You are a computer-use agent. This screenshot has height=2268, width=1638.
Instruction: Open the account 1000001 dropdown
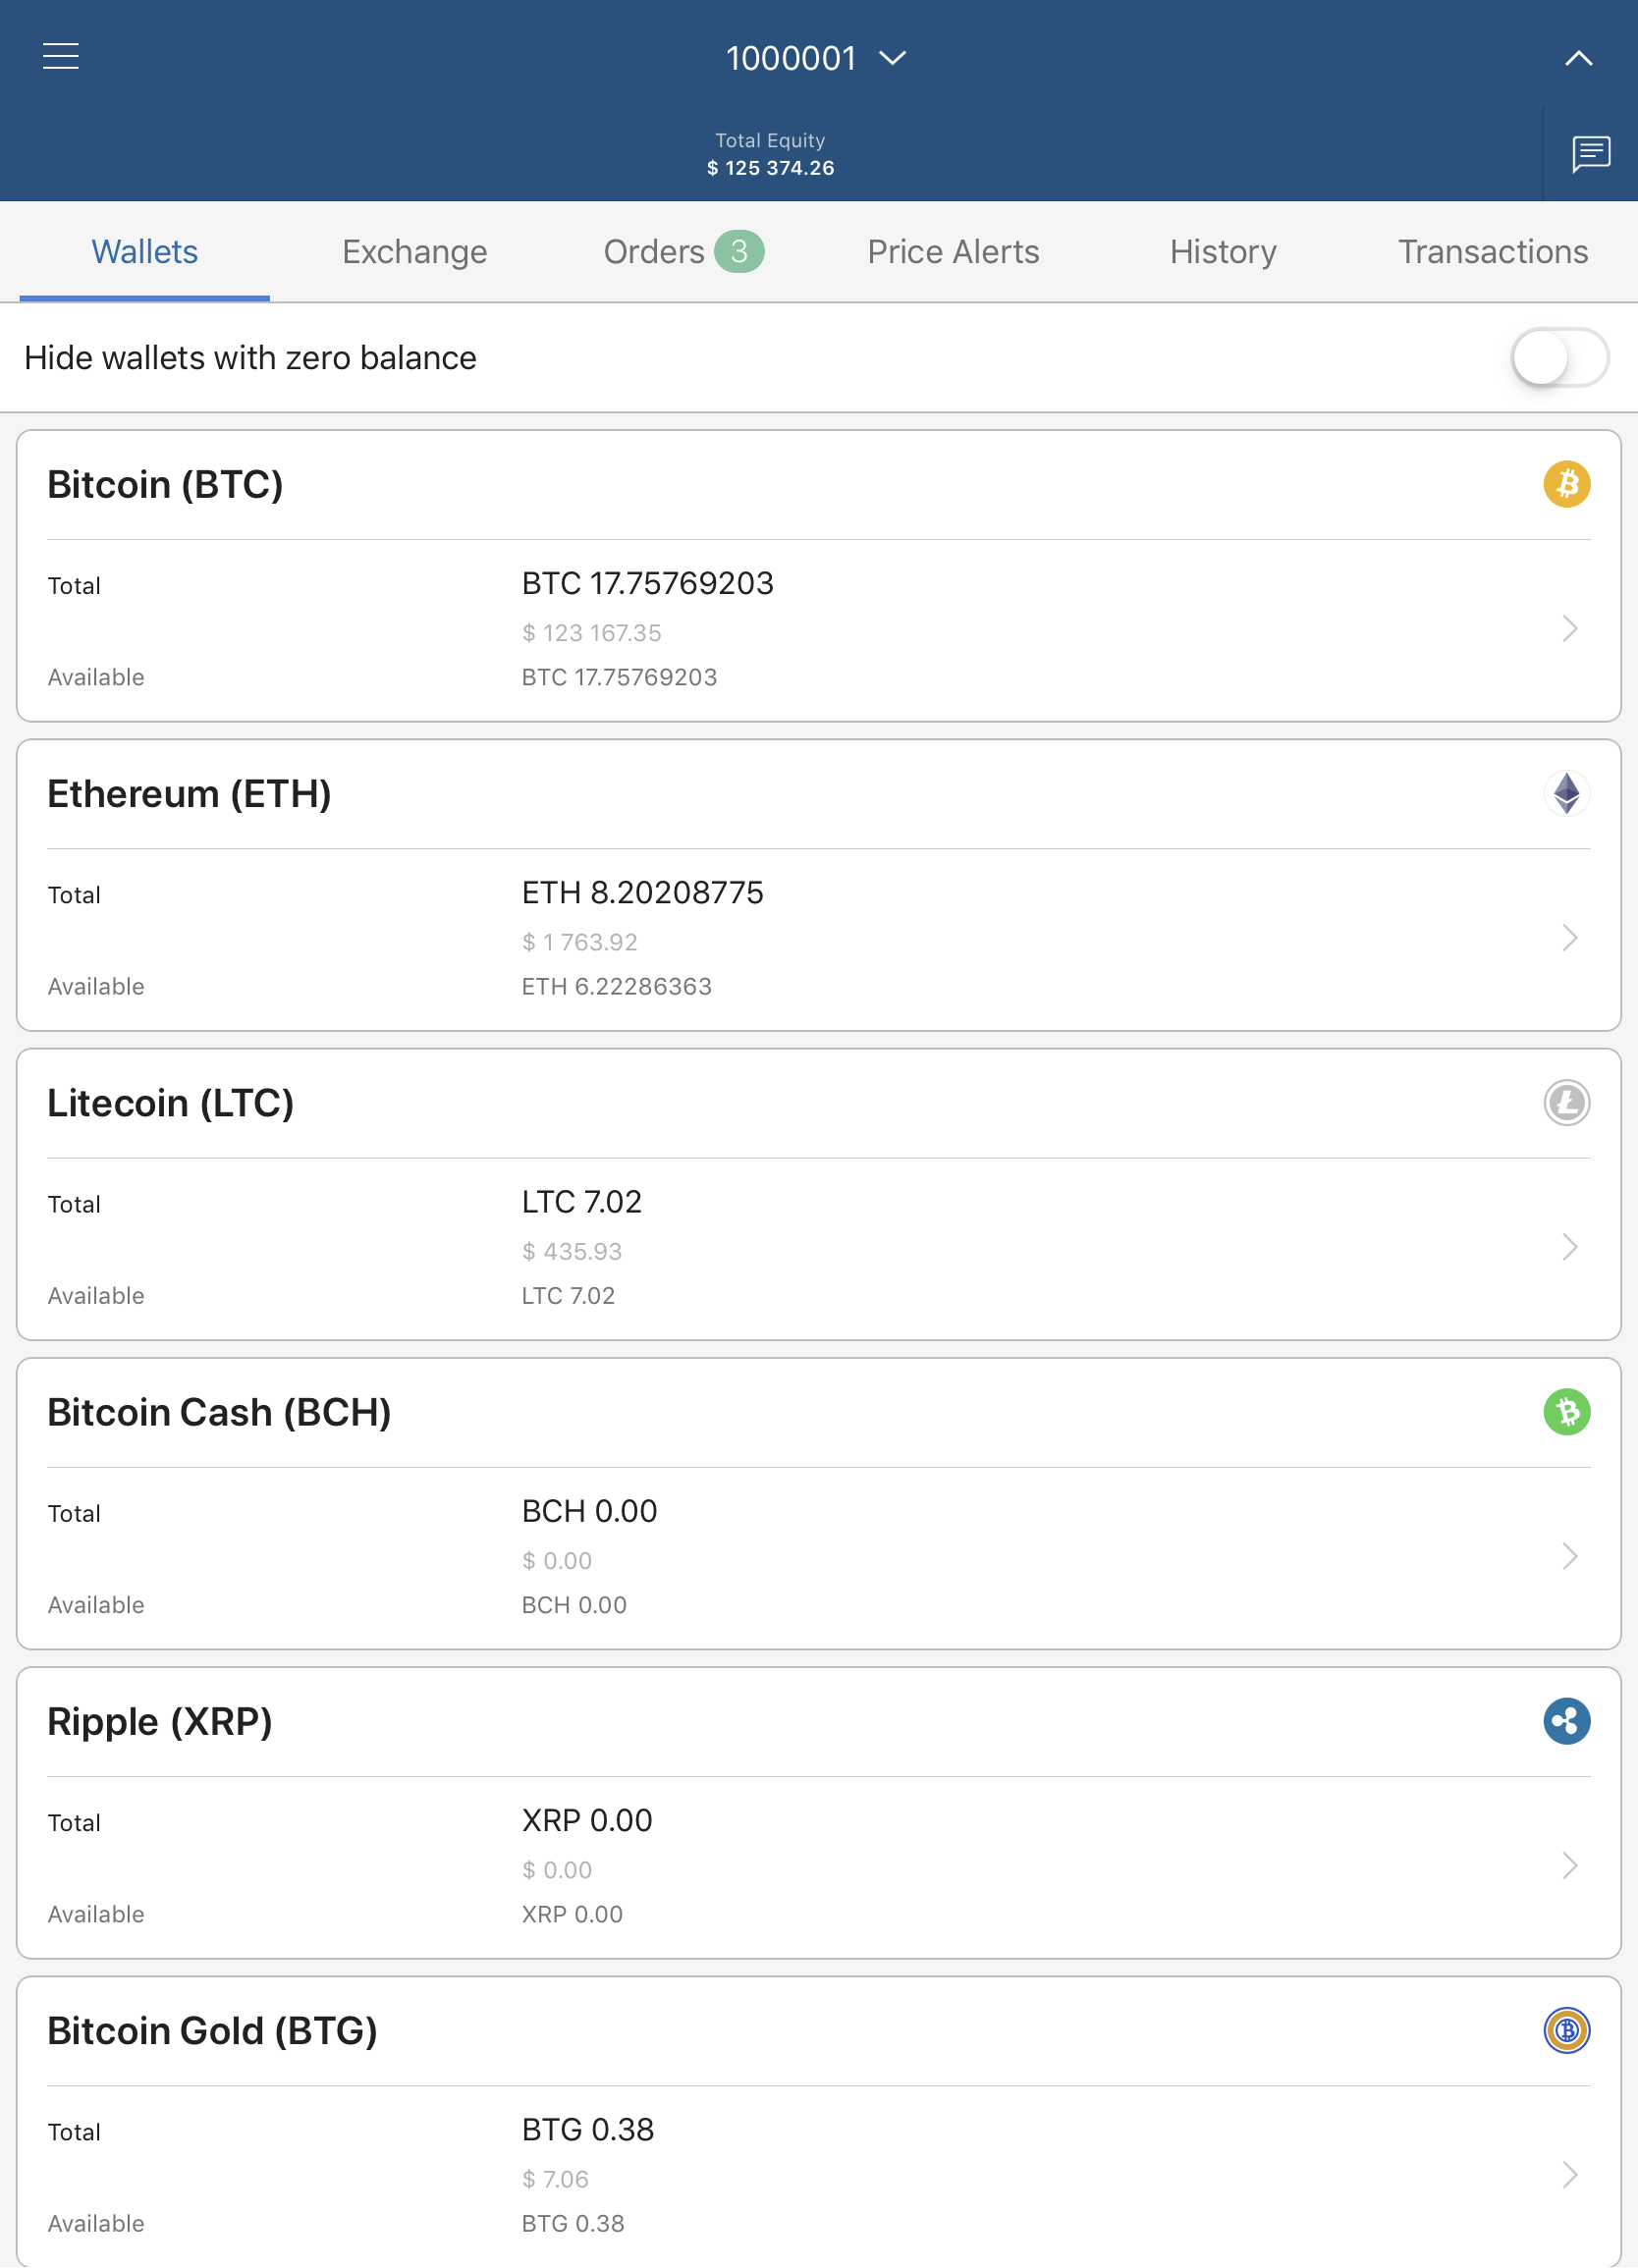tap(816, 58)
